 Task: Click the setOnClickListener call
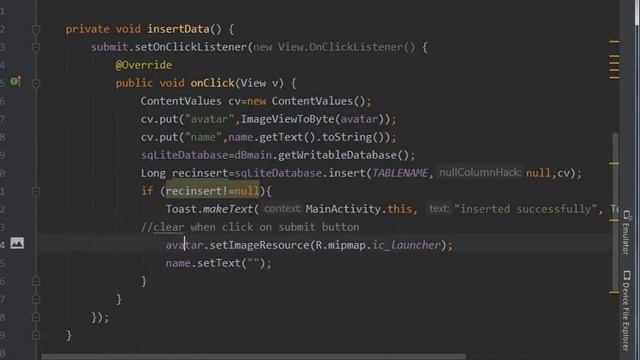coord(191,47)
